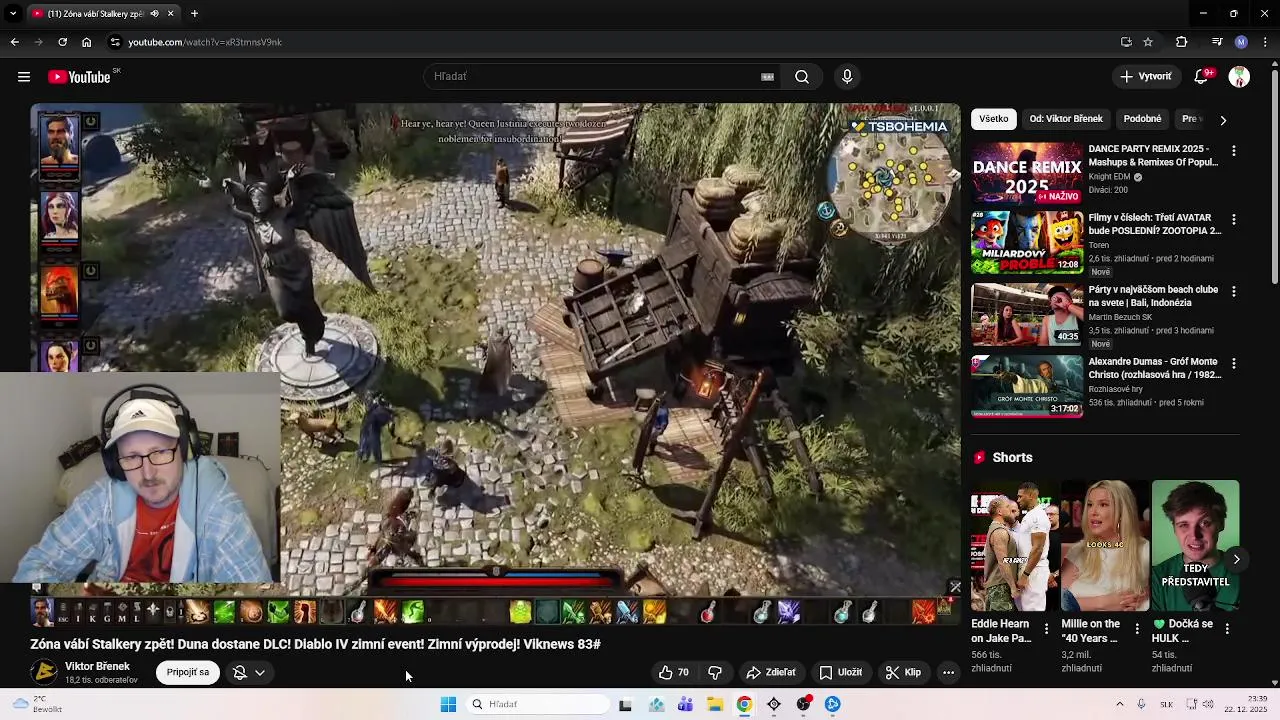Show next Shorts with arrow
Viewport: 1280px width, 720px height.
pos(1236,559)
